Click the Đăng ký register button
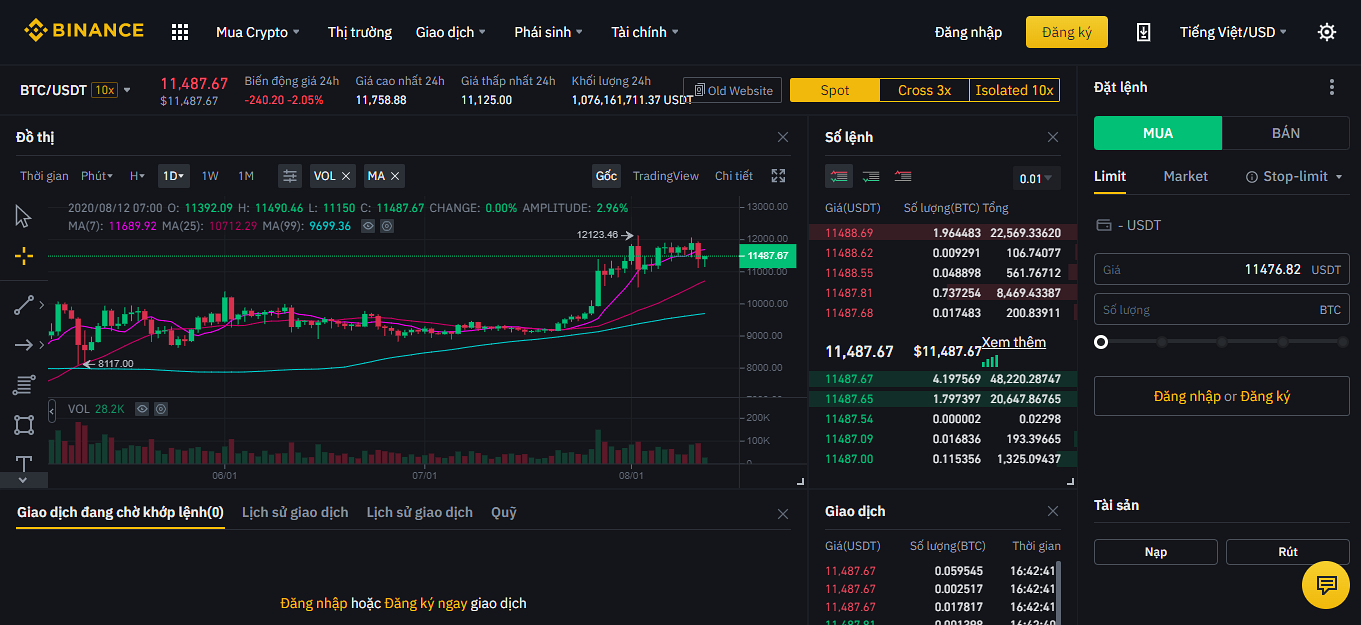Image resolution: width=1361 pixels, height=625 pixels. 1066,32
